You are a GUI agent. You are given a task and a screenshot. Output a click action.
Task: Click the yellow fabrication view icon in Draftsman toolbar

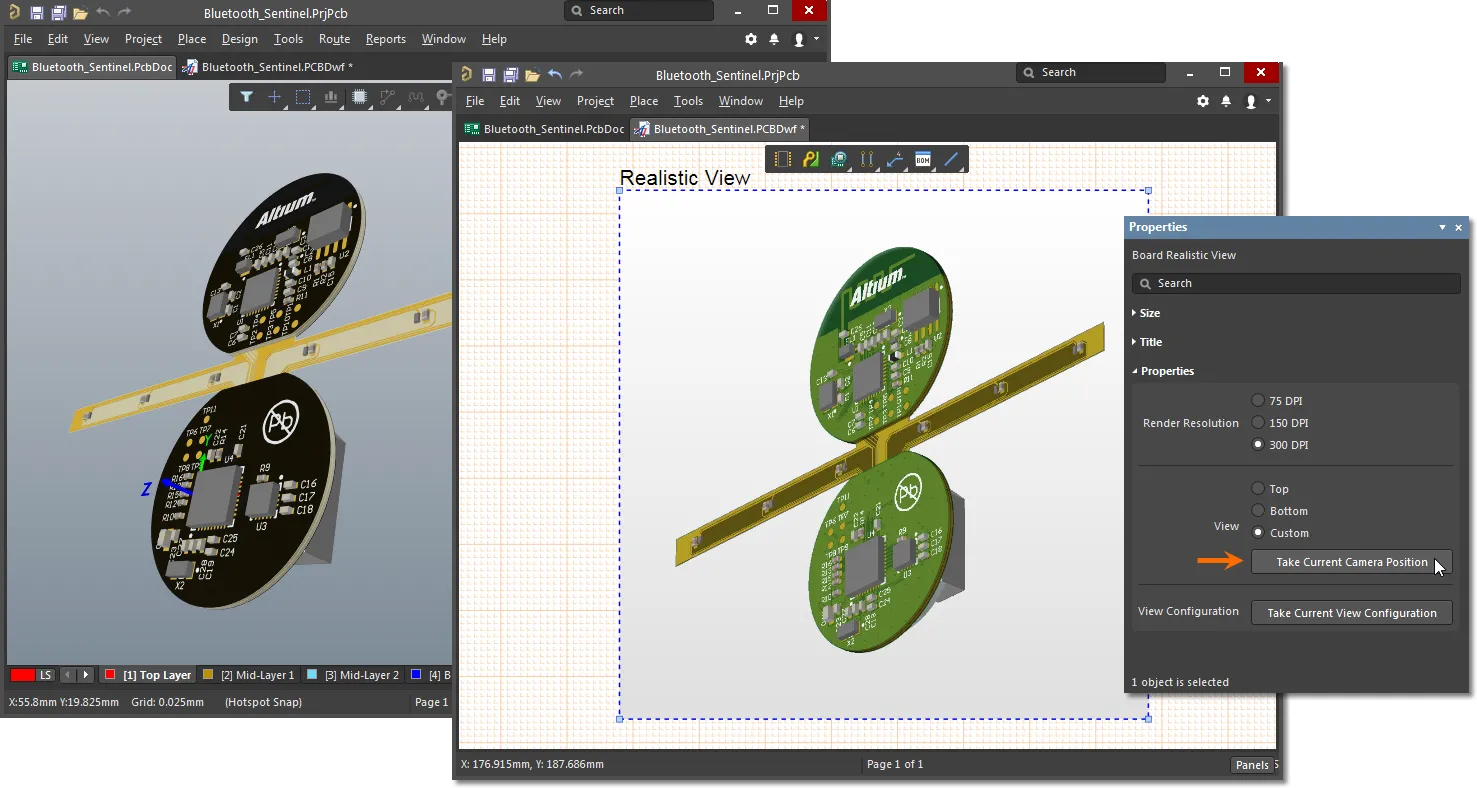[811, 159]
